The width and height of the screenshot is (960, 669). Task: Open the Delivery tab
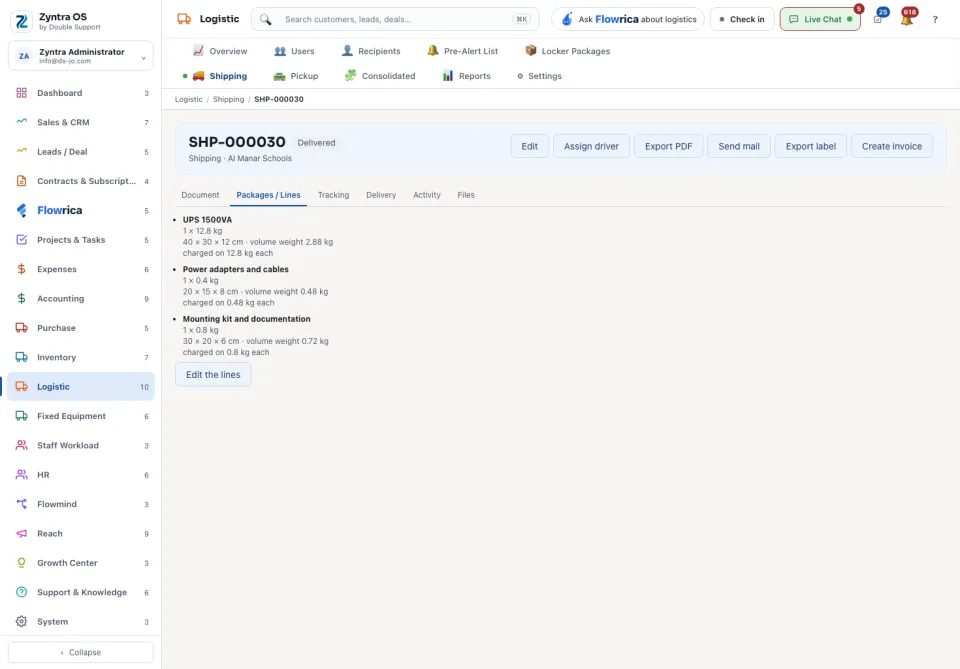tap(381, 195)
